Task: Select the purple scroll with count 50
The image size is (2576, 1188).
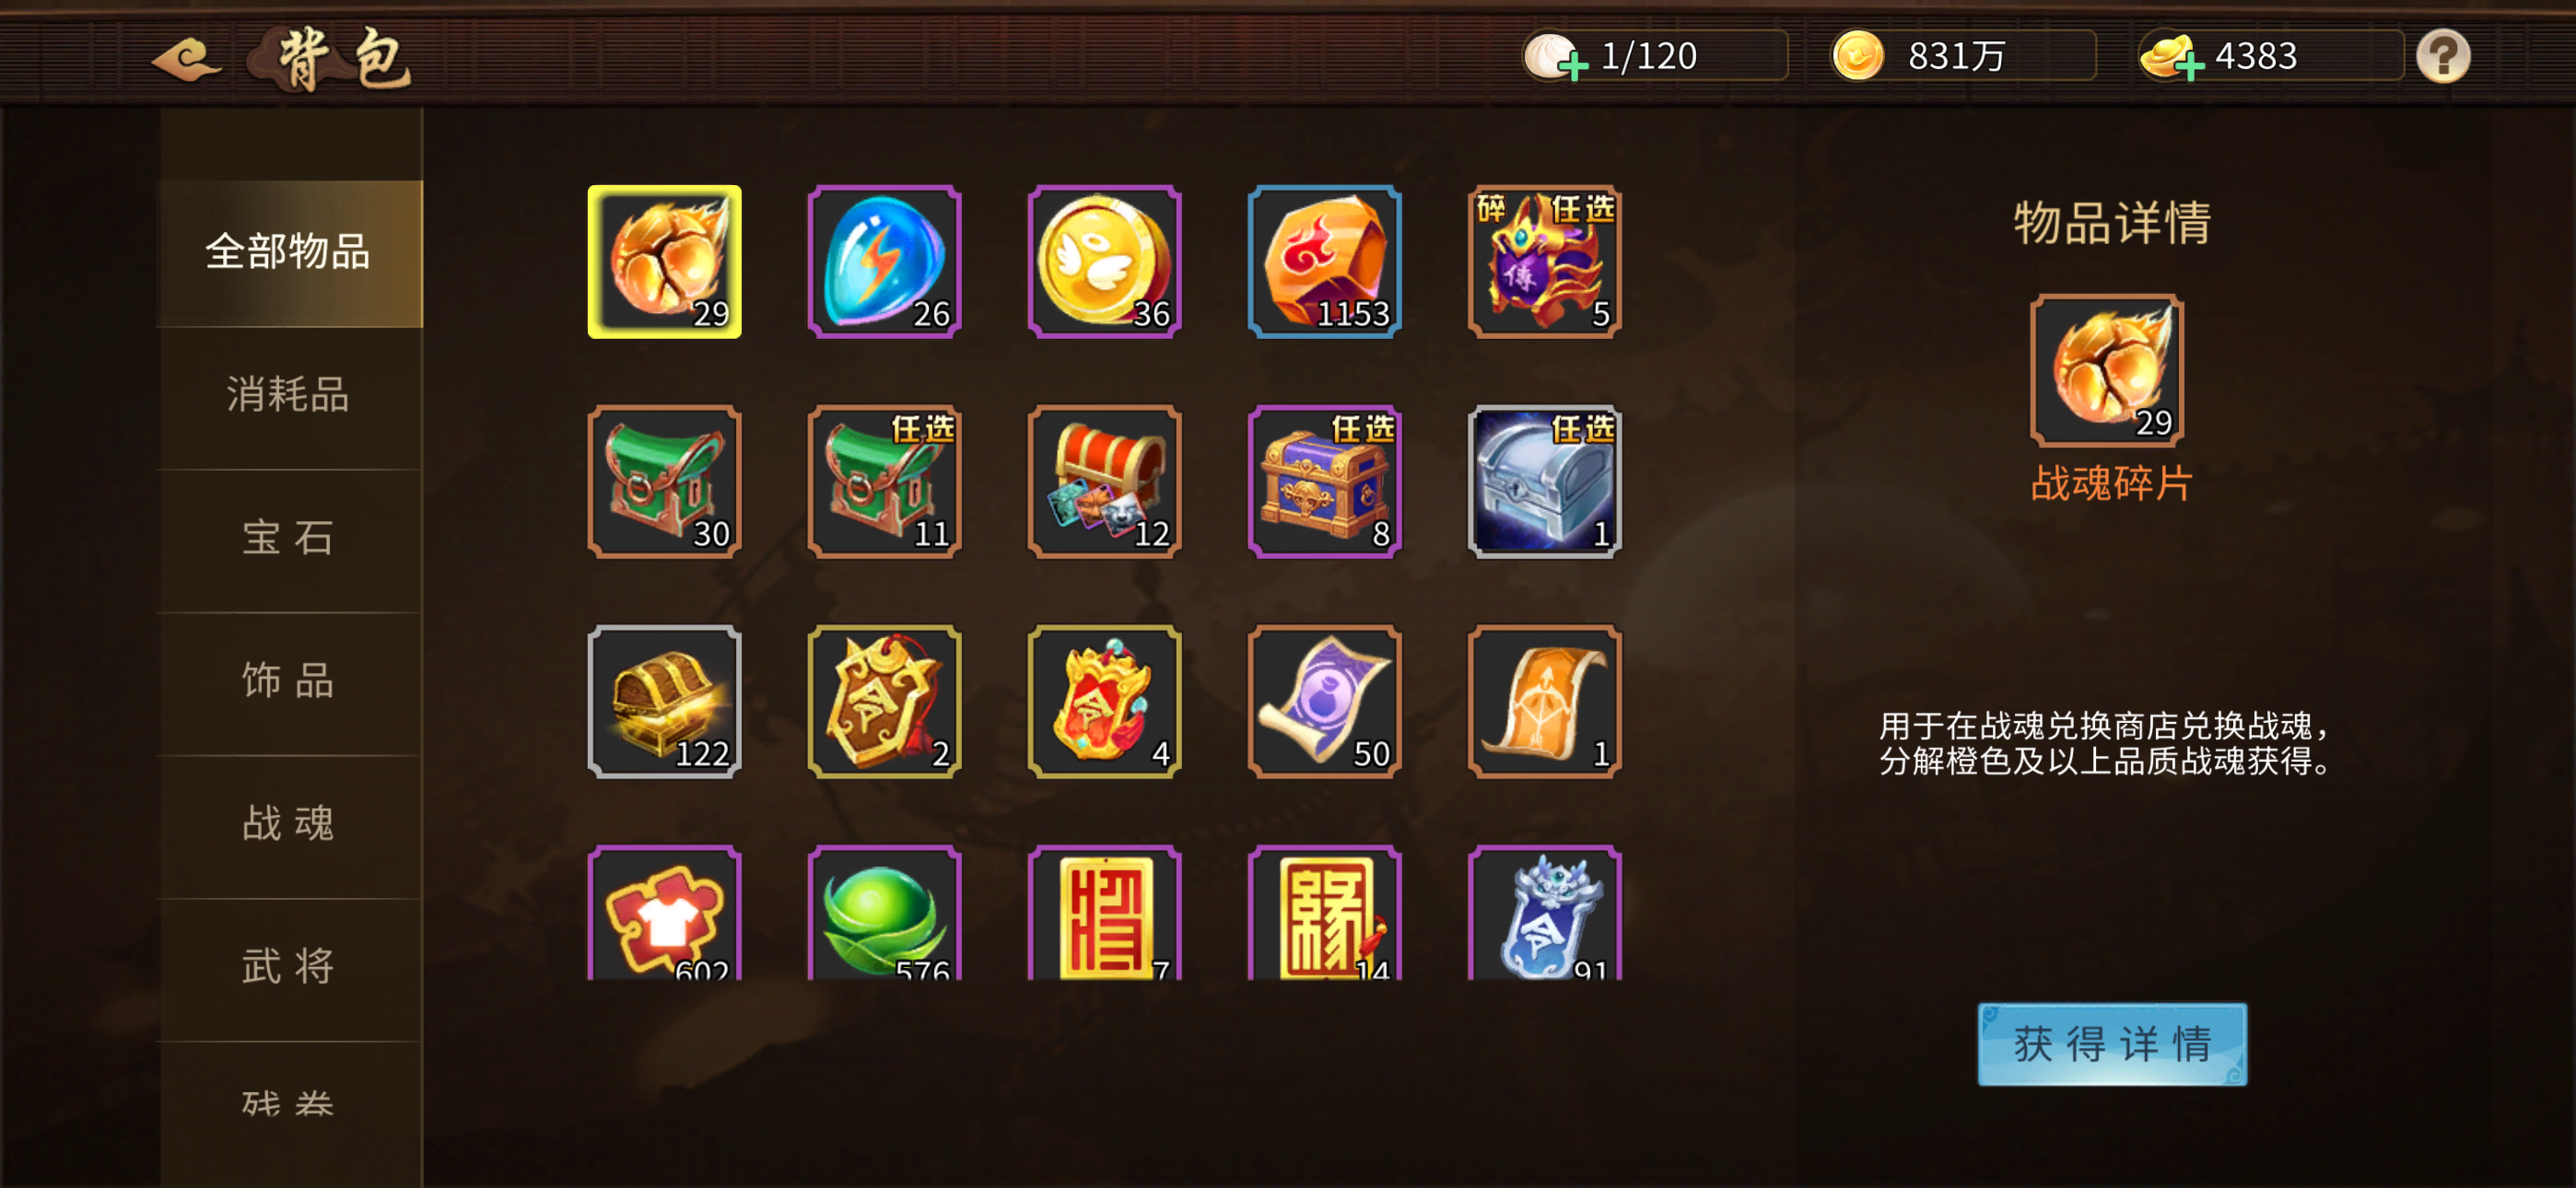Action: click(x=1324, y=702)
